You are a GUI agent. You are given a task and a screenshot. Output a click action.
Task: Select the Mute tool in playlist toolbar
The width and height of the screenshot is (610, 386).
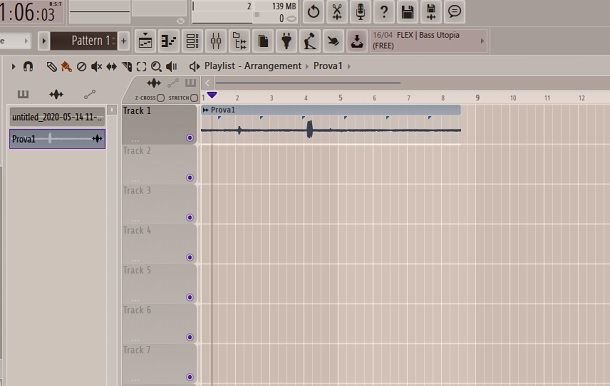tap(96, 67)
